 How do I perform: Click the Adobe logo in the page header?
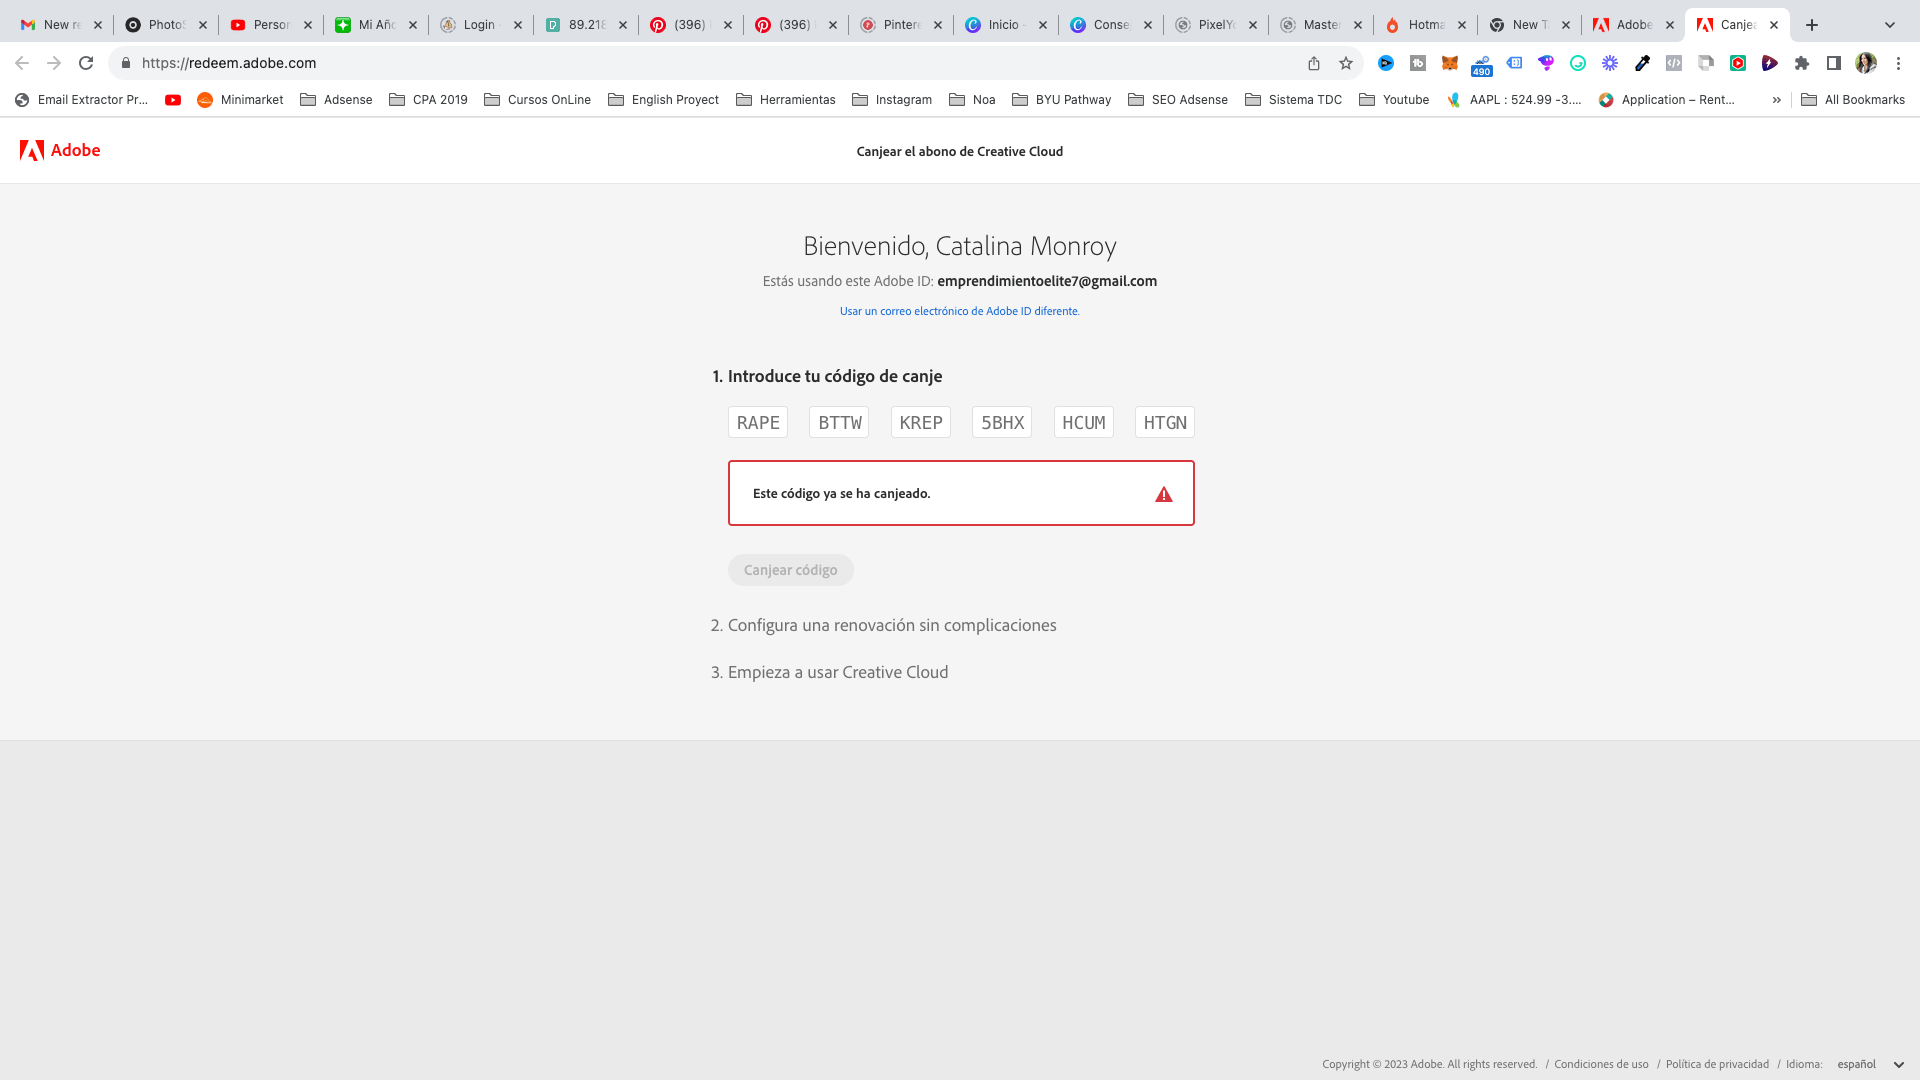coord(60,150)
